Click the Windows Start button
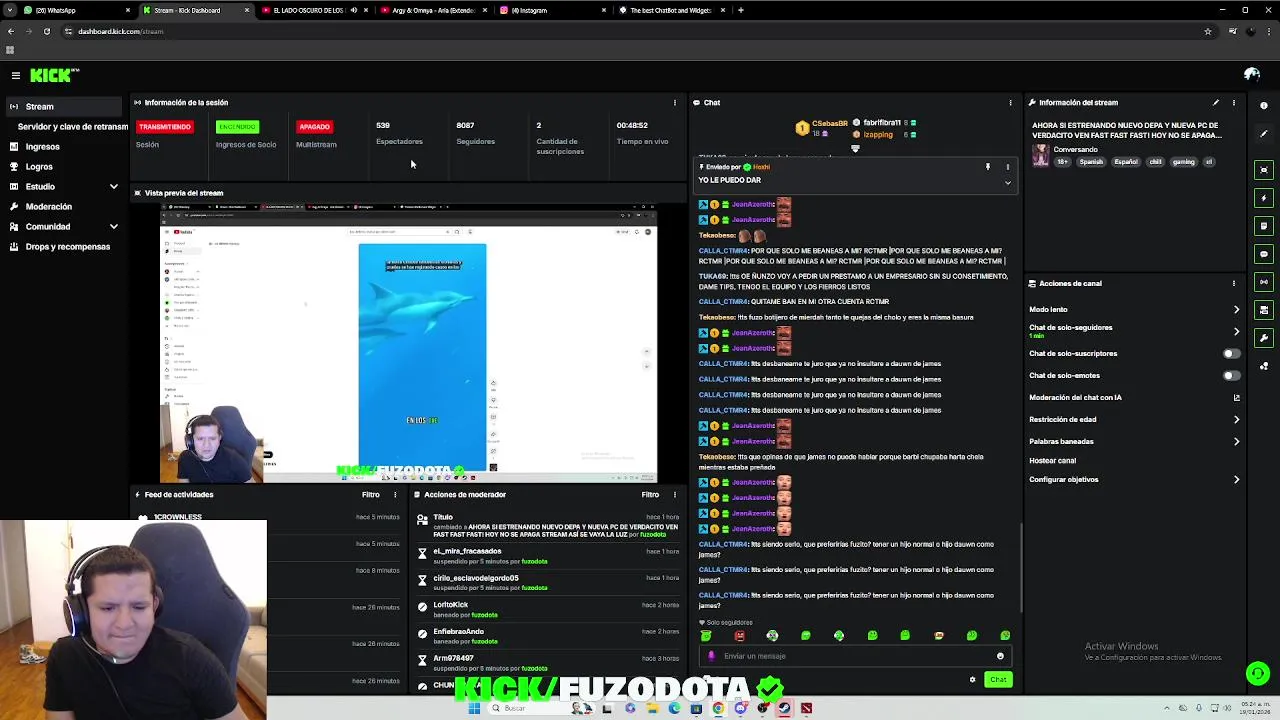Viewport: 1280px width, 720px height. (474, 708)
